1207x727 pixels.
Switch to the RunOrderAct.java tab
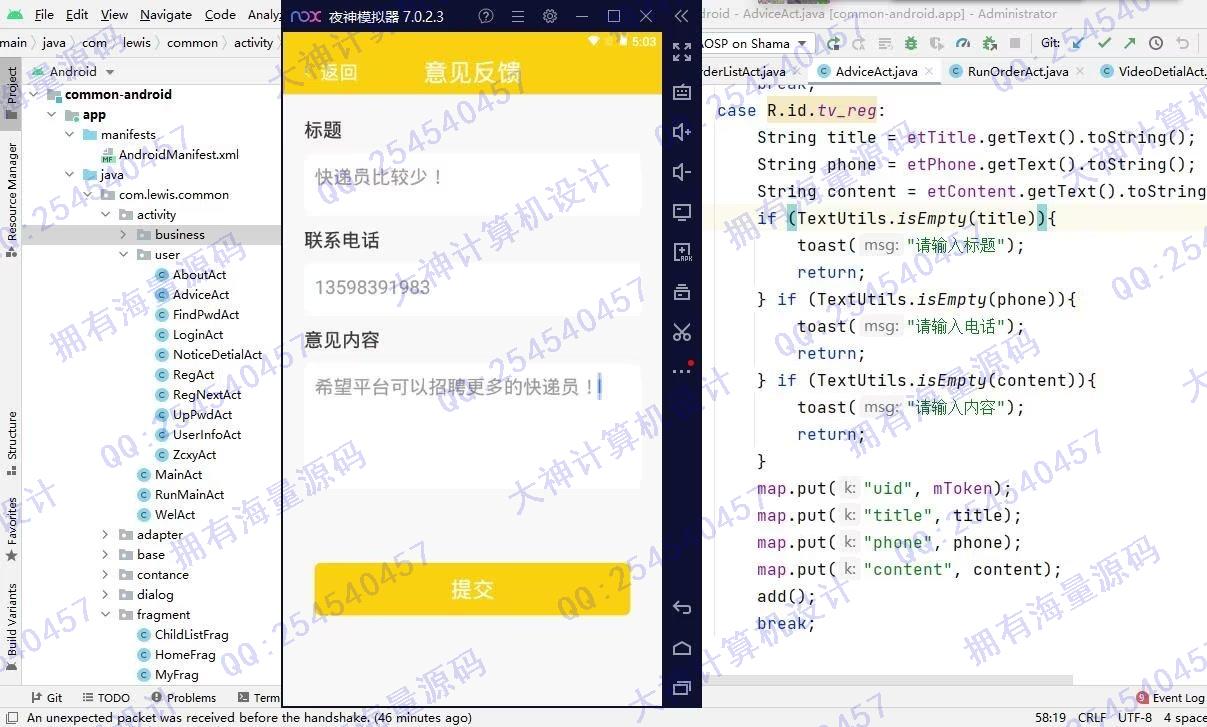1018,72
